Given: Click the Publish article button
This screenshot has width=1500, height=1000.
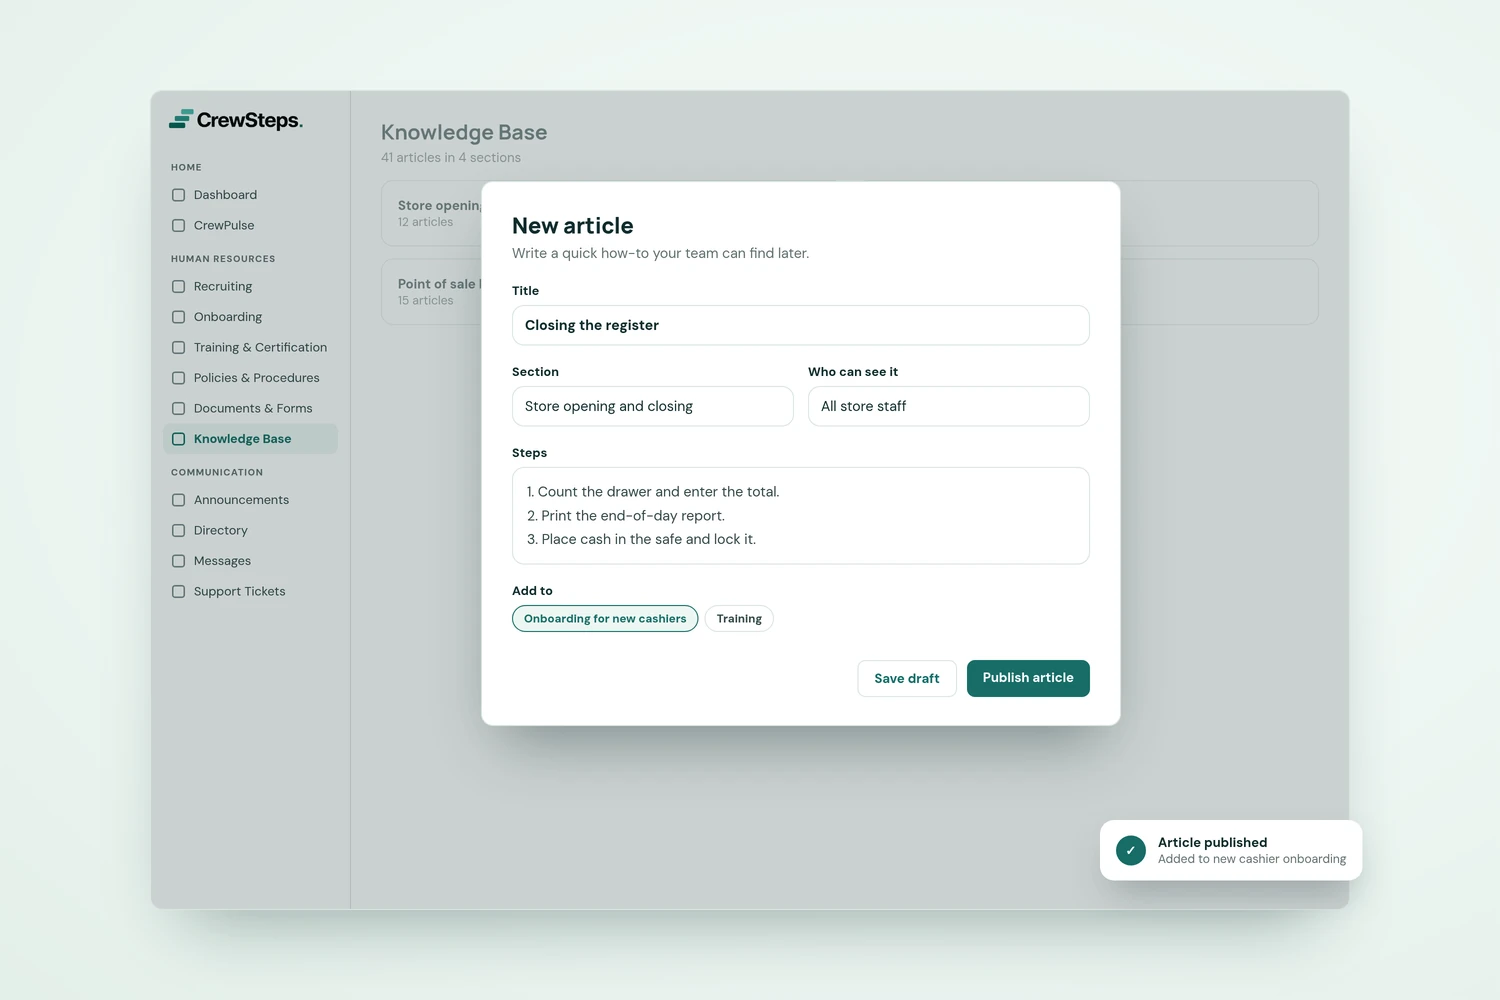Looking at the screenshot, I should [x=1028, y=678].
